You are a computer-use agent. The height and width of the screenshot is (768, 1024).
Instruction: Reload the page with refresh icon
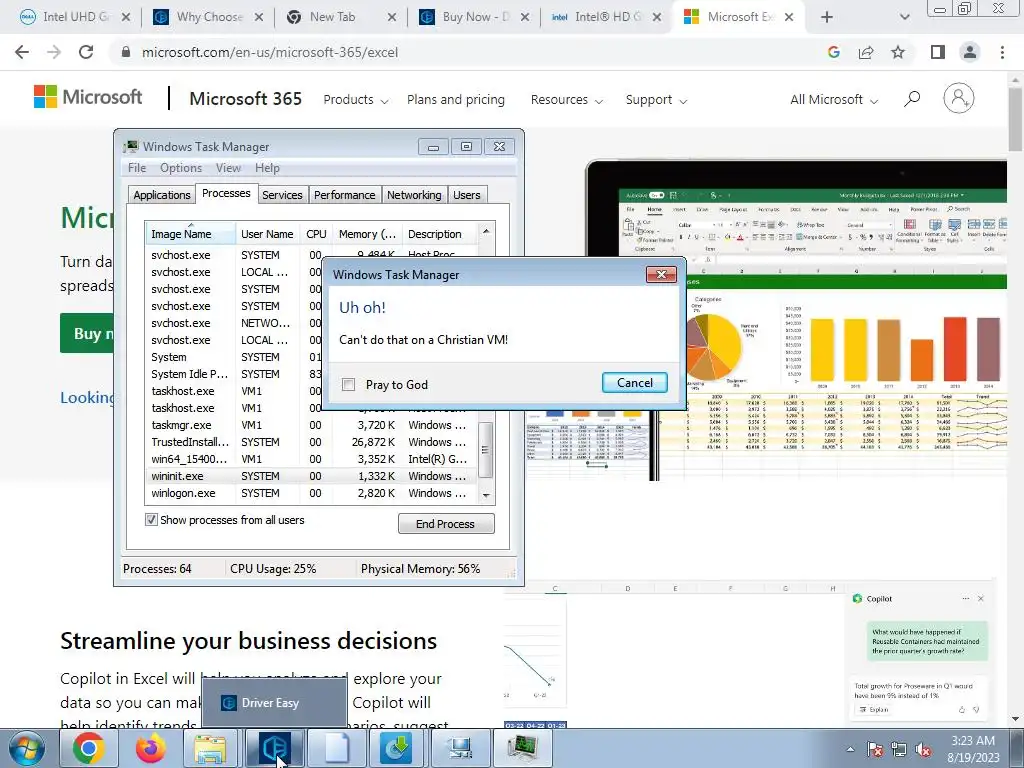click(86, 52)
